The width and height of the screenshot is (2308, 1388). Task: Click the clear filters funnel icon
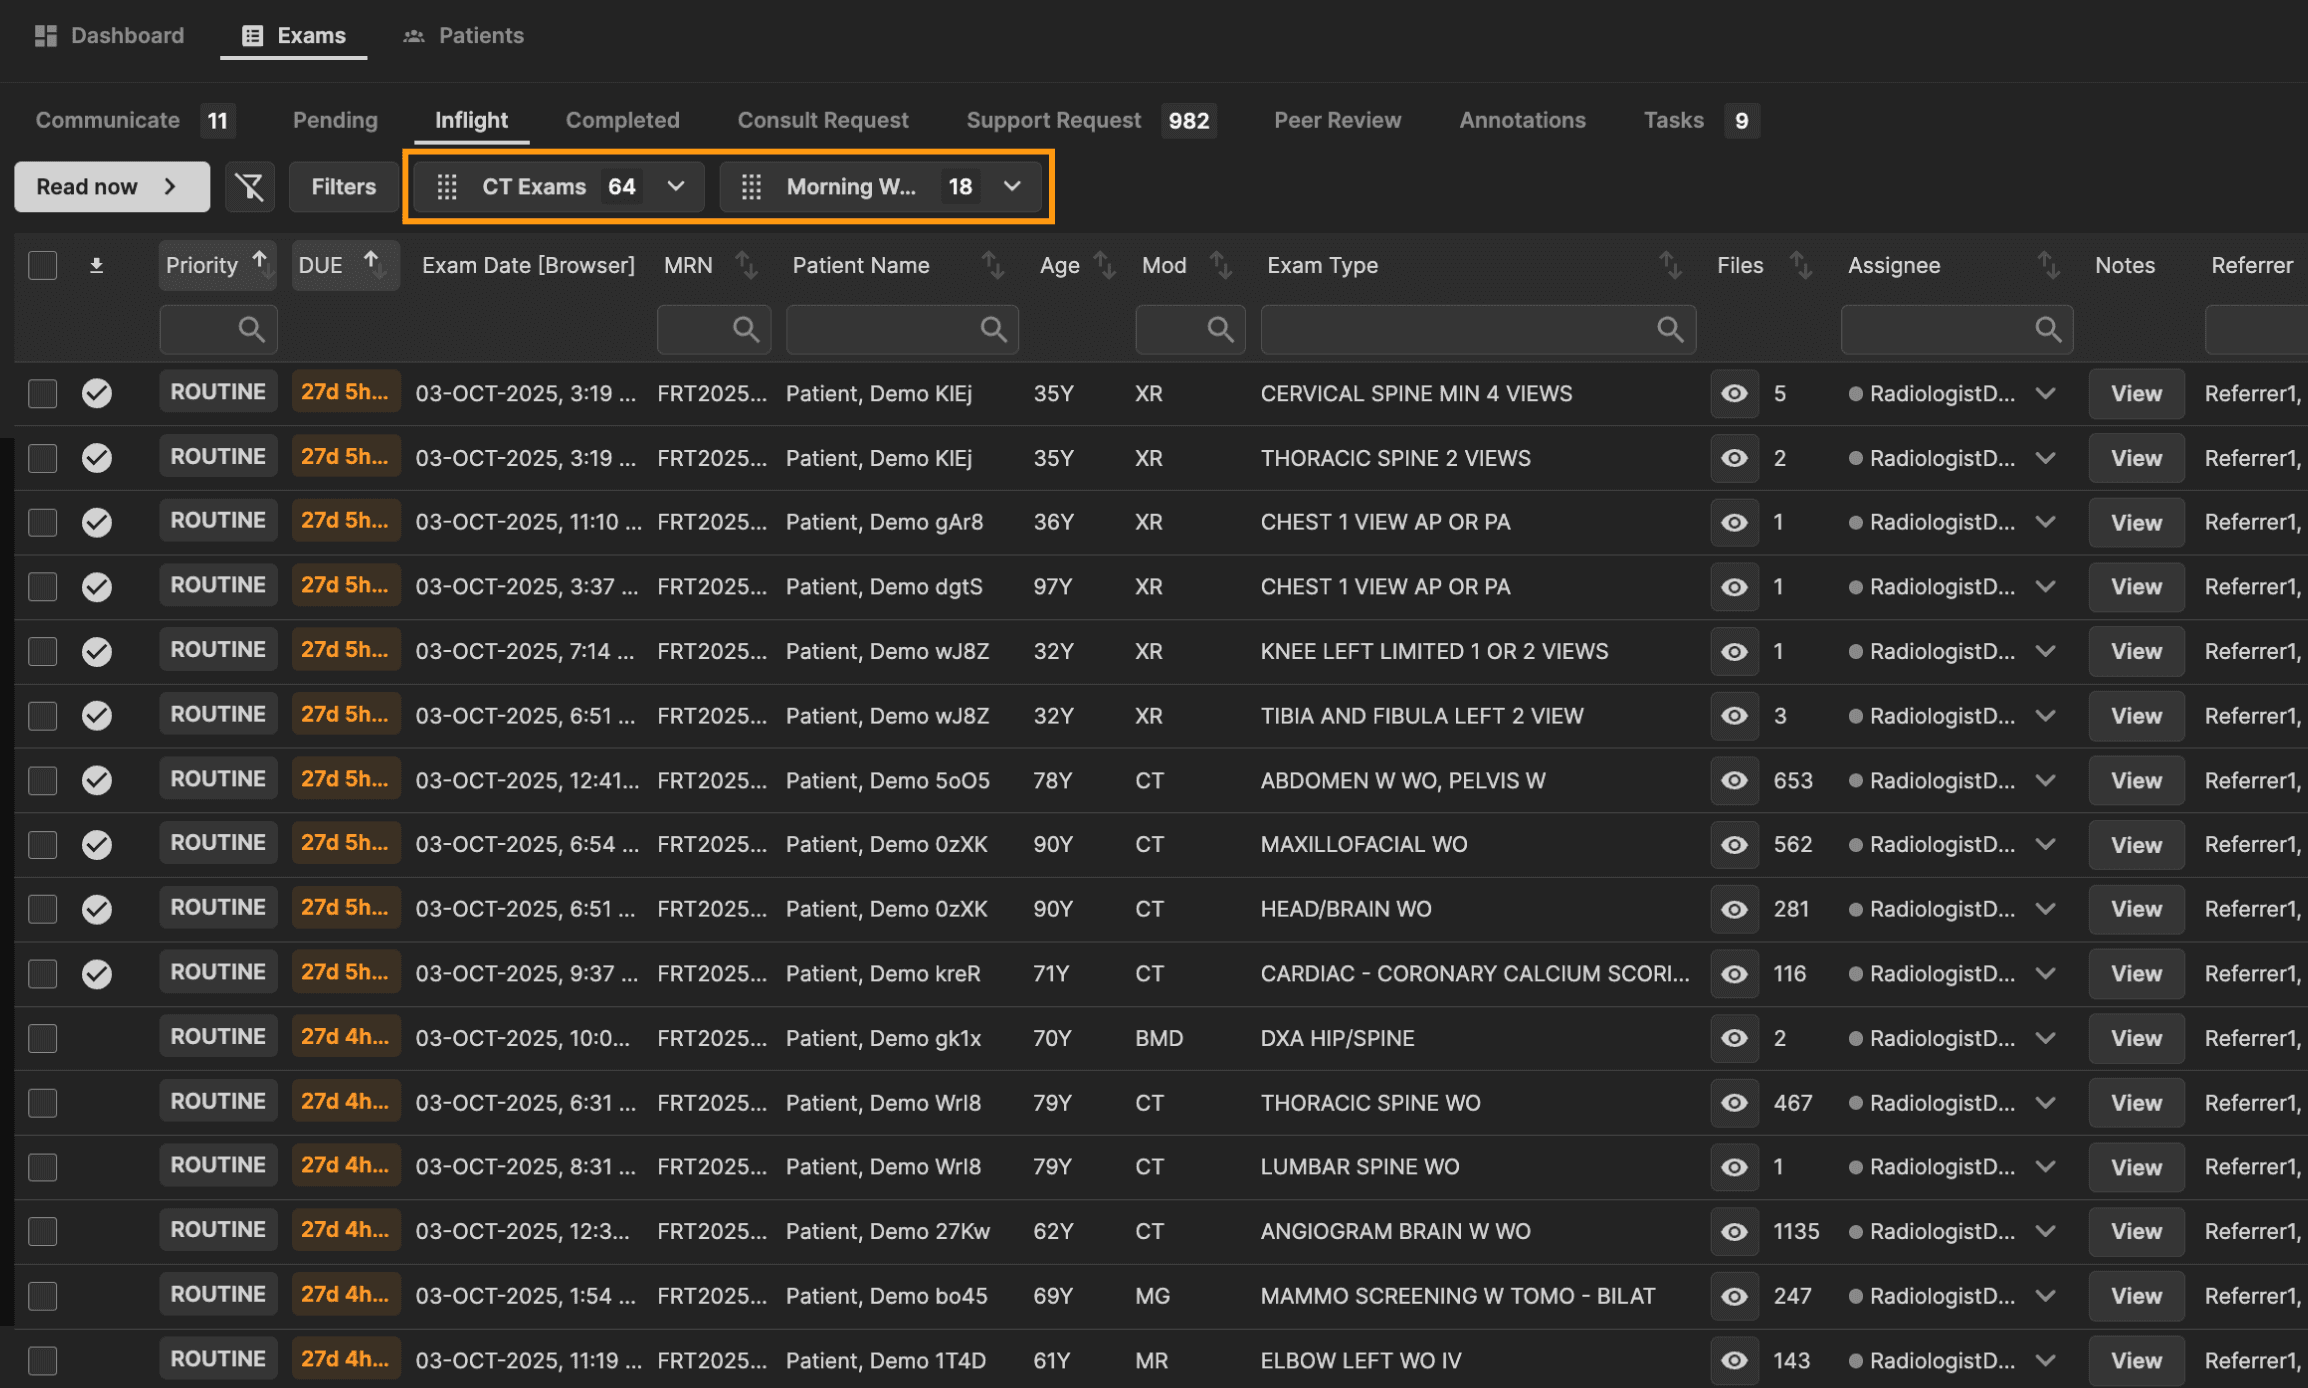point(250,187)
